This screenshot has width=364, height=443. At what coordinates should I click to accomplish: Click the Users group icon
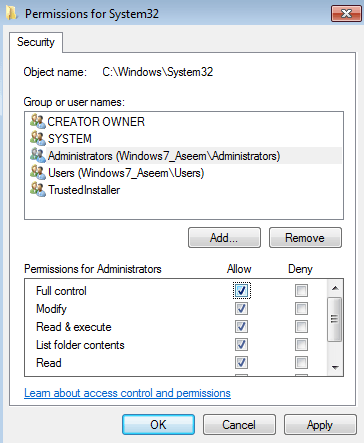[x=38, y=172]
